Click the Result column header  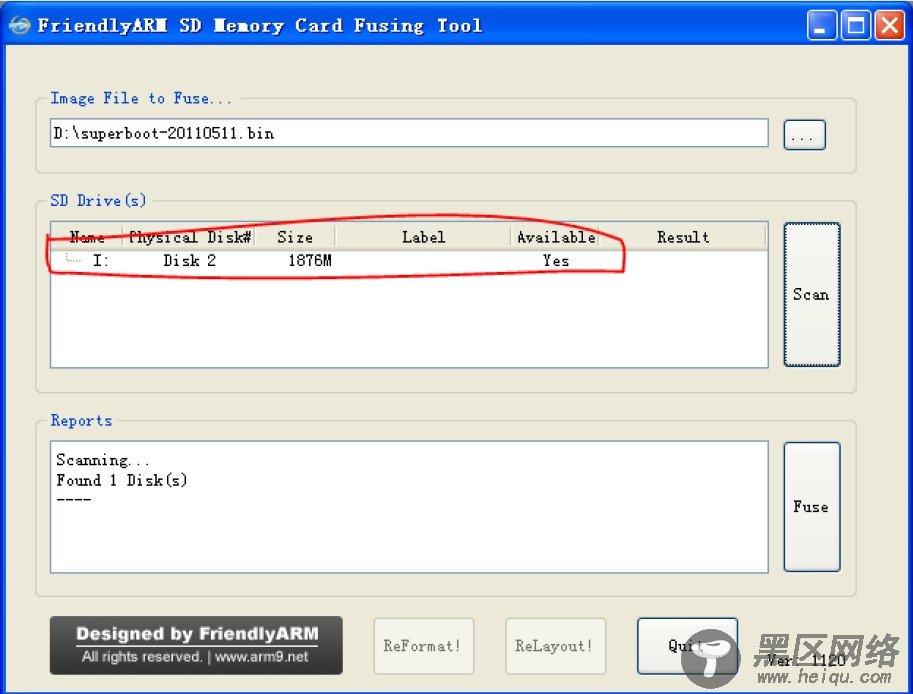pos(683,237)
